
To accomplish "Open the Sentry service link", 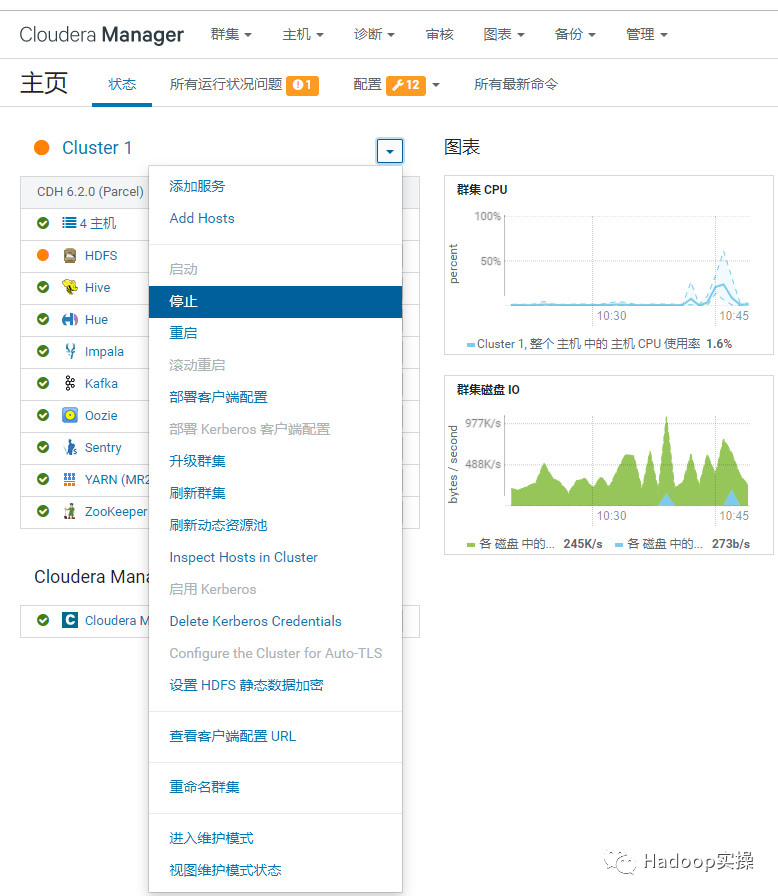I will tap(103, 447).
